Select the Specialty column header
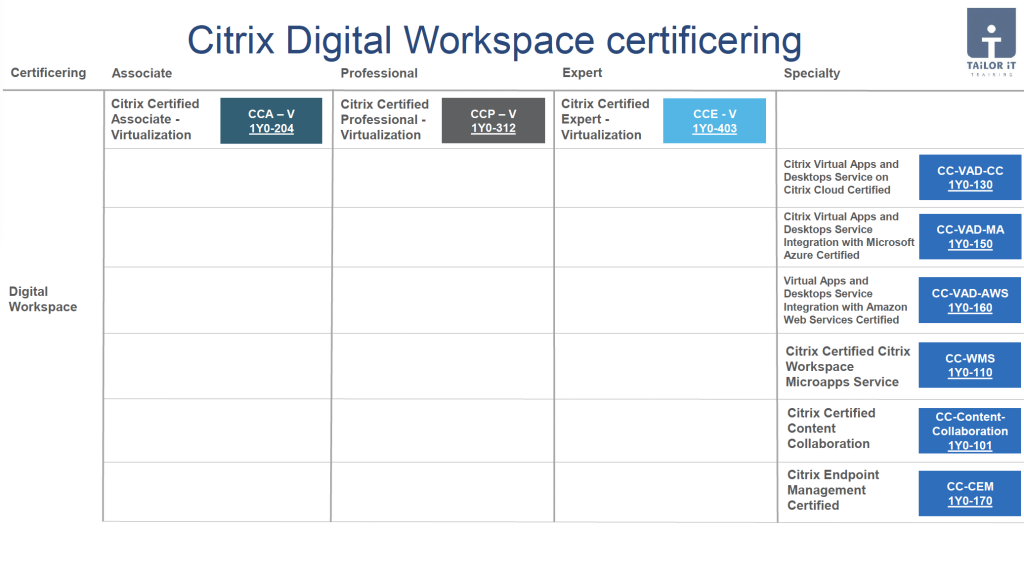The width and height of the screenshot is (1024, 574). (812, 73)
